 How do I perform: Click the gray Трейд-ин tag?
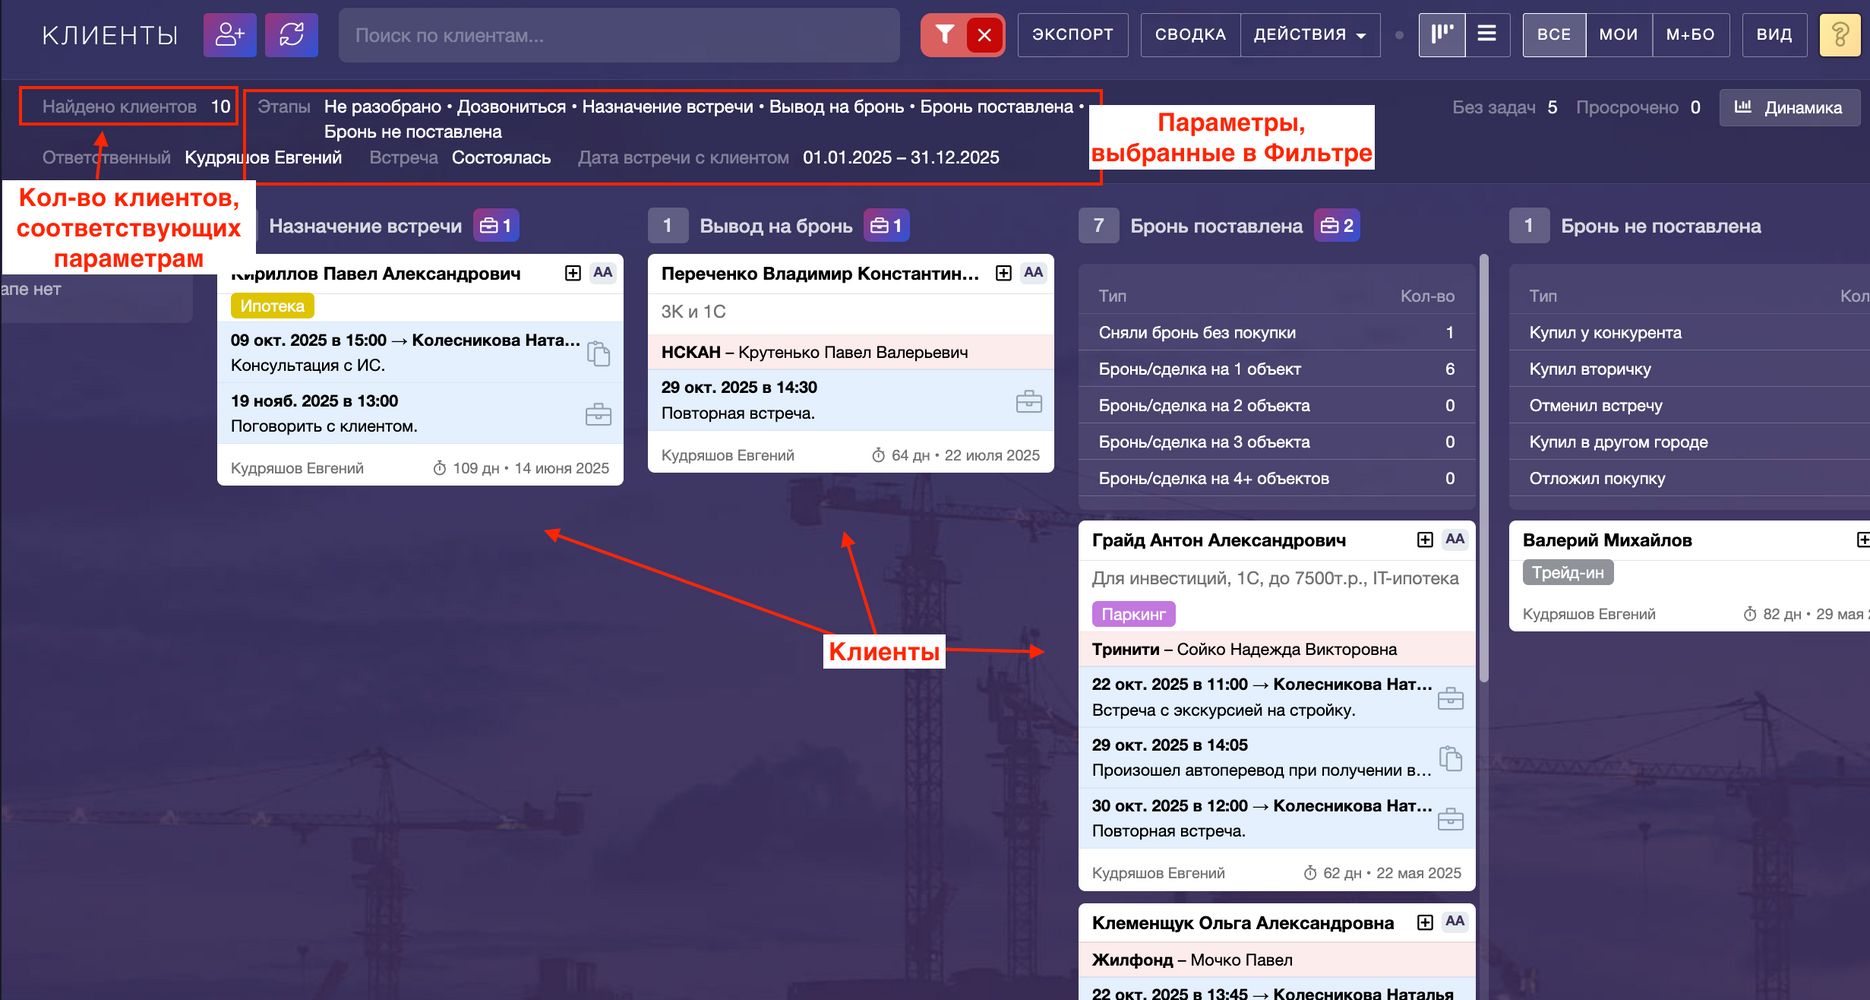(1568, 573)
